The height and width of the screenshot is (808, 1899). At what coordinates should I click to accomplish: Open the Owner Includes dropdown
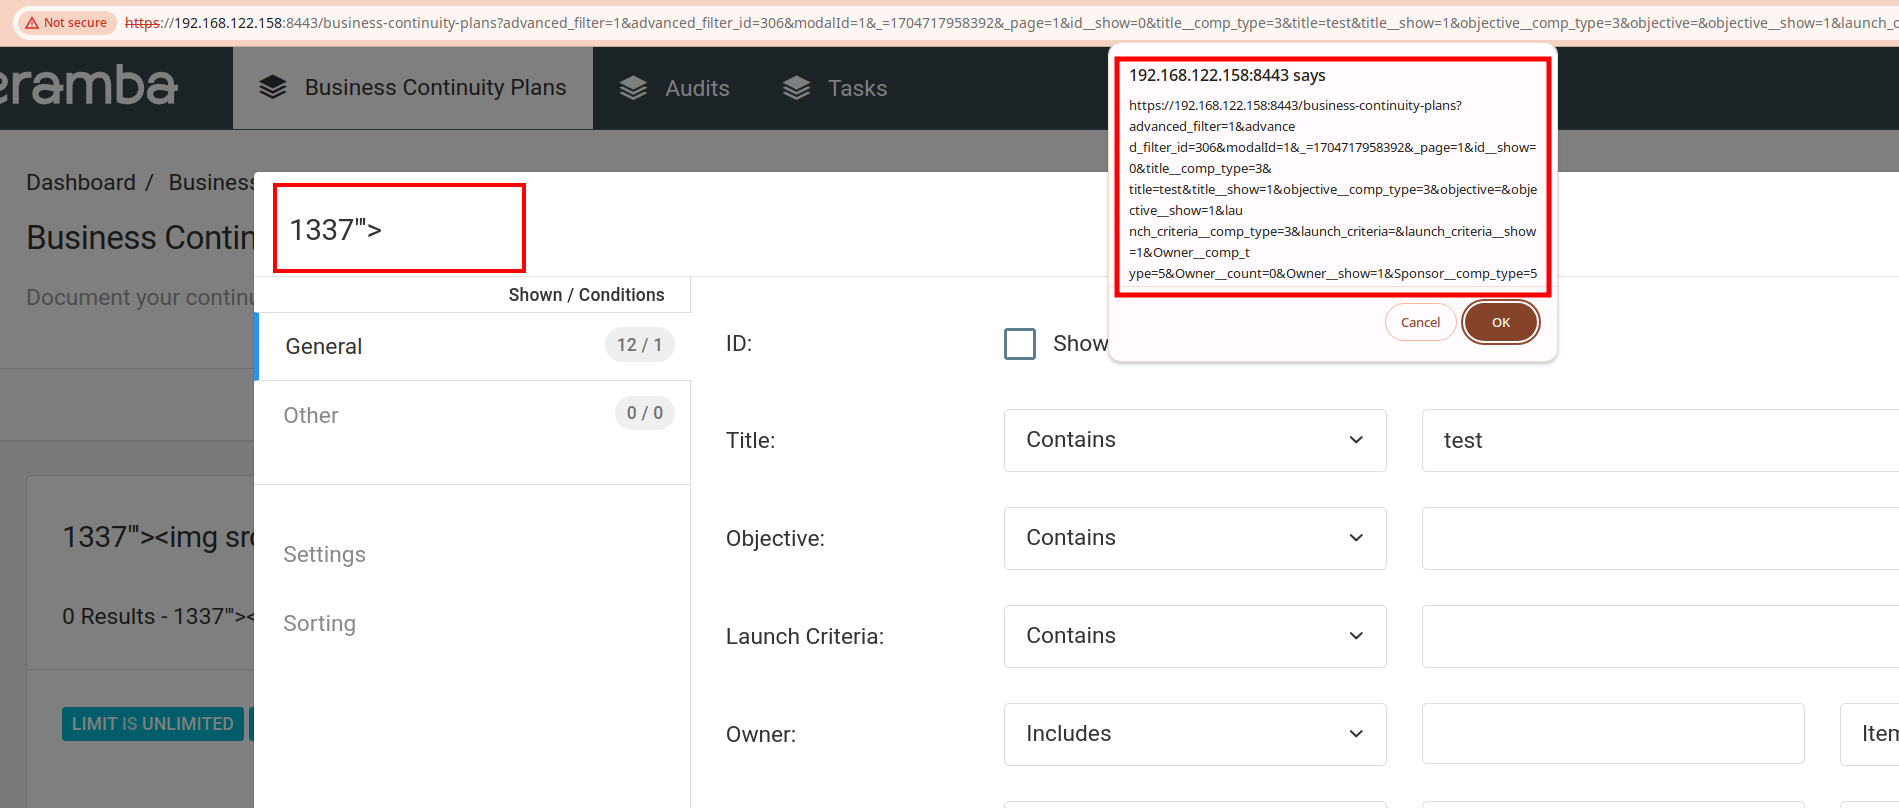[x=1195, y=734]
